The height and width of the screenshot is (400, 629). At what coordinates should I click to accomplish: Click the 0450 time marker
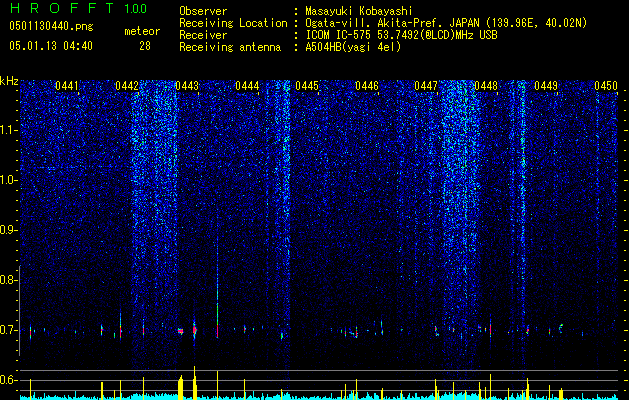point(606,86)
